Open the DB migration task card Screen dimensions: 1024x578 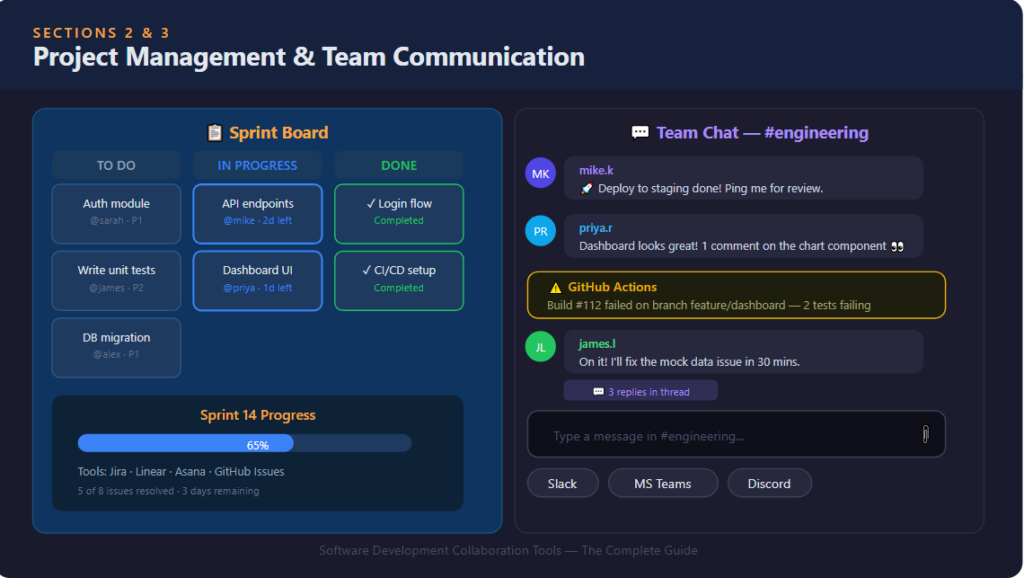click(x=116, y=347)
